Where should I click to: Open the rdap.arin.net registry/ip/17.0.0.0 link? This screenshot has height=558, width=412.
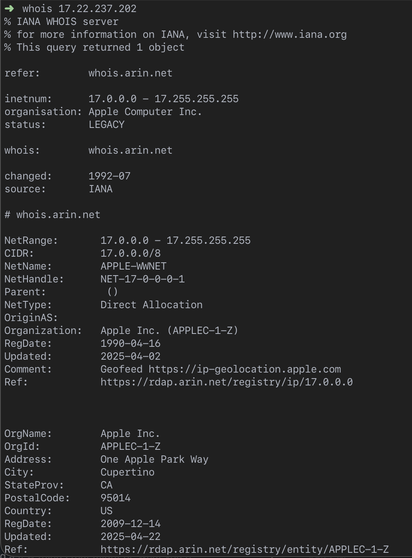click(x=227, y=382)
